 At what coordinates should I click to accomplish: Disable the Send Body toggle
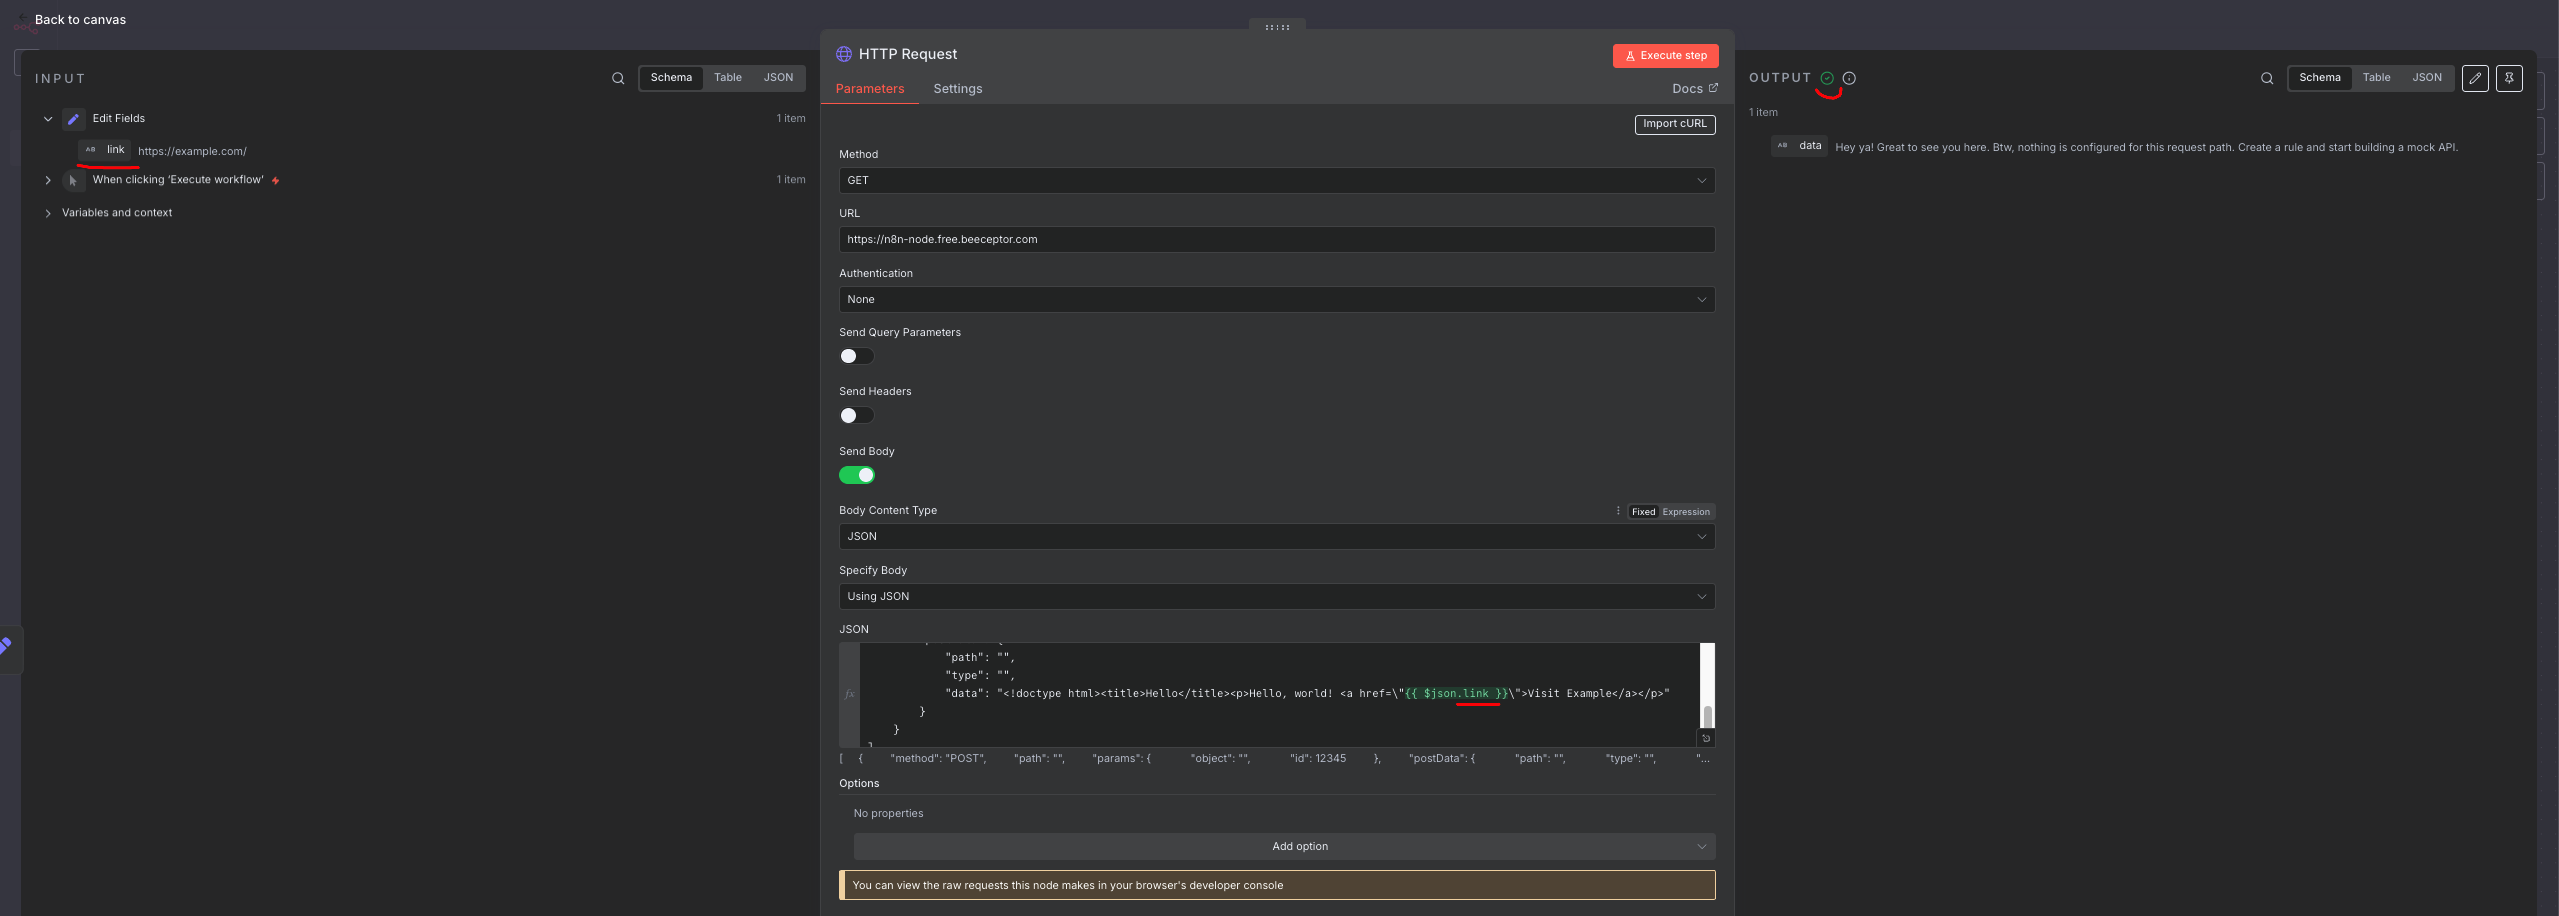coord(856,476)
